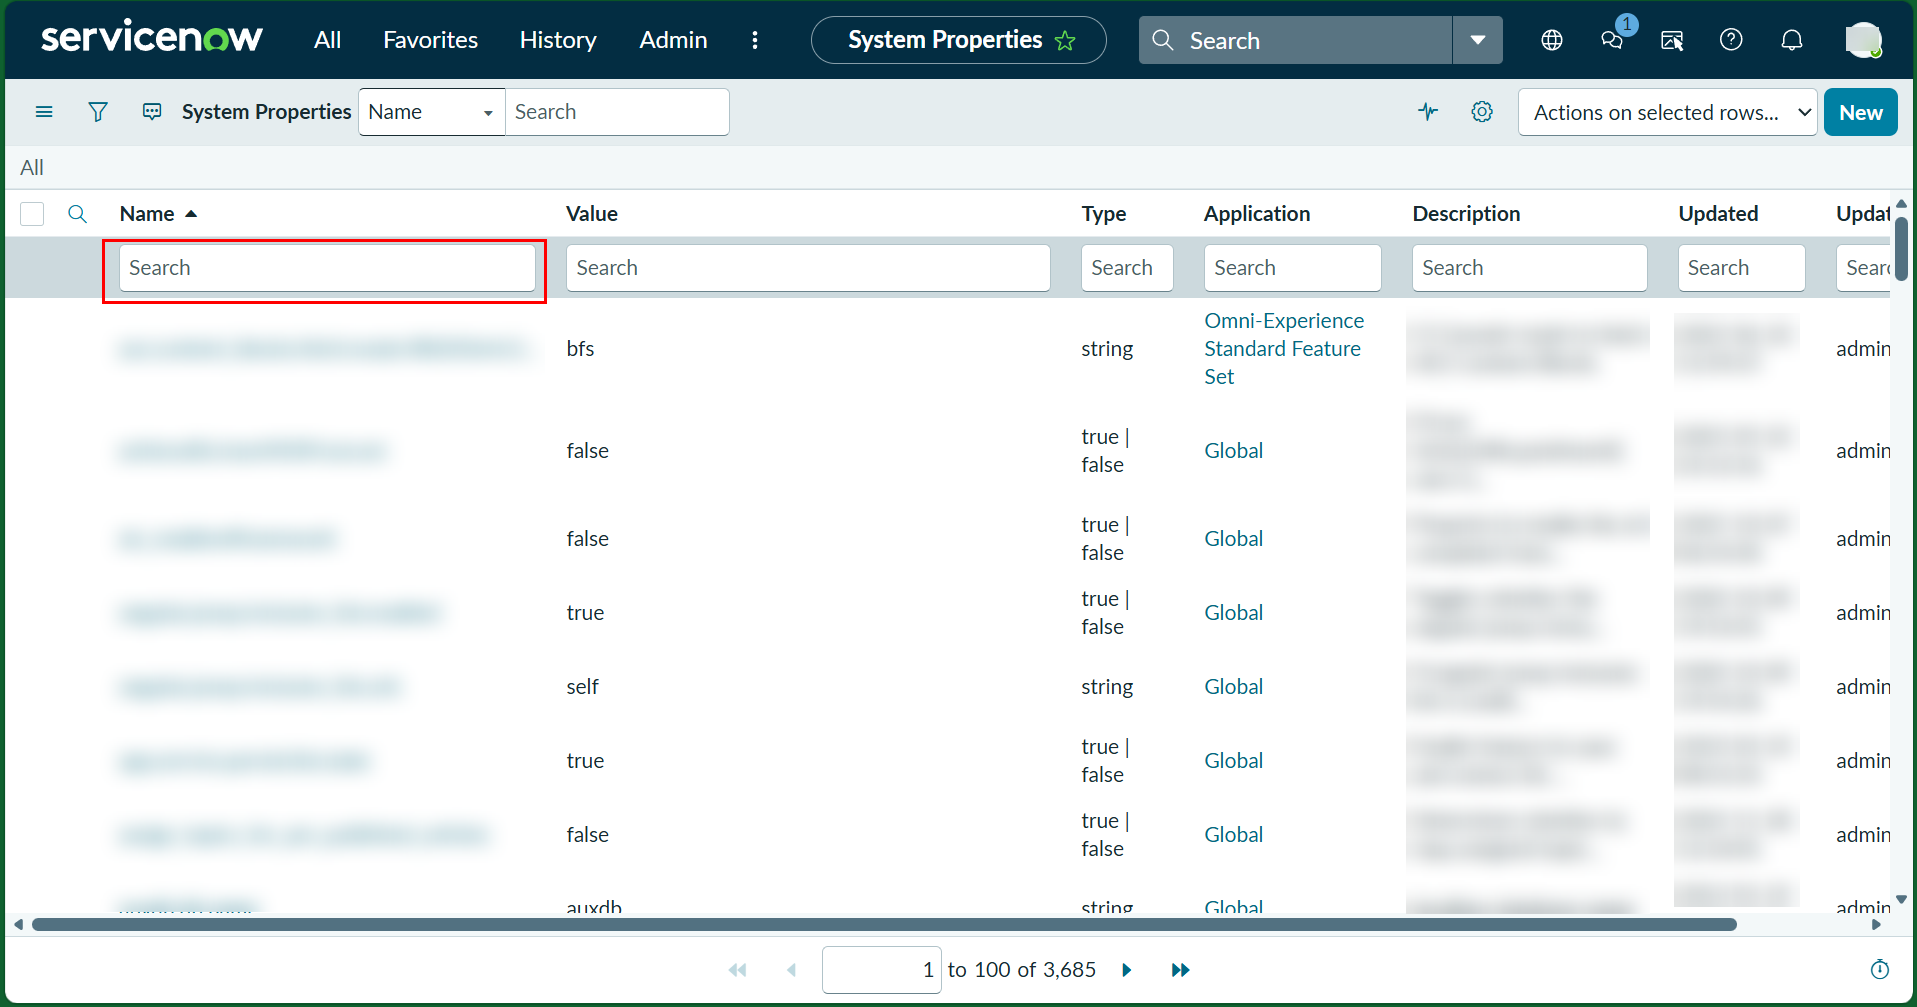
Task: Sort by the Value column header
Action: click(x=592, y=214)
